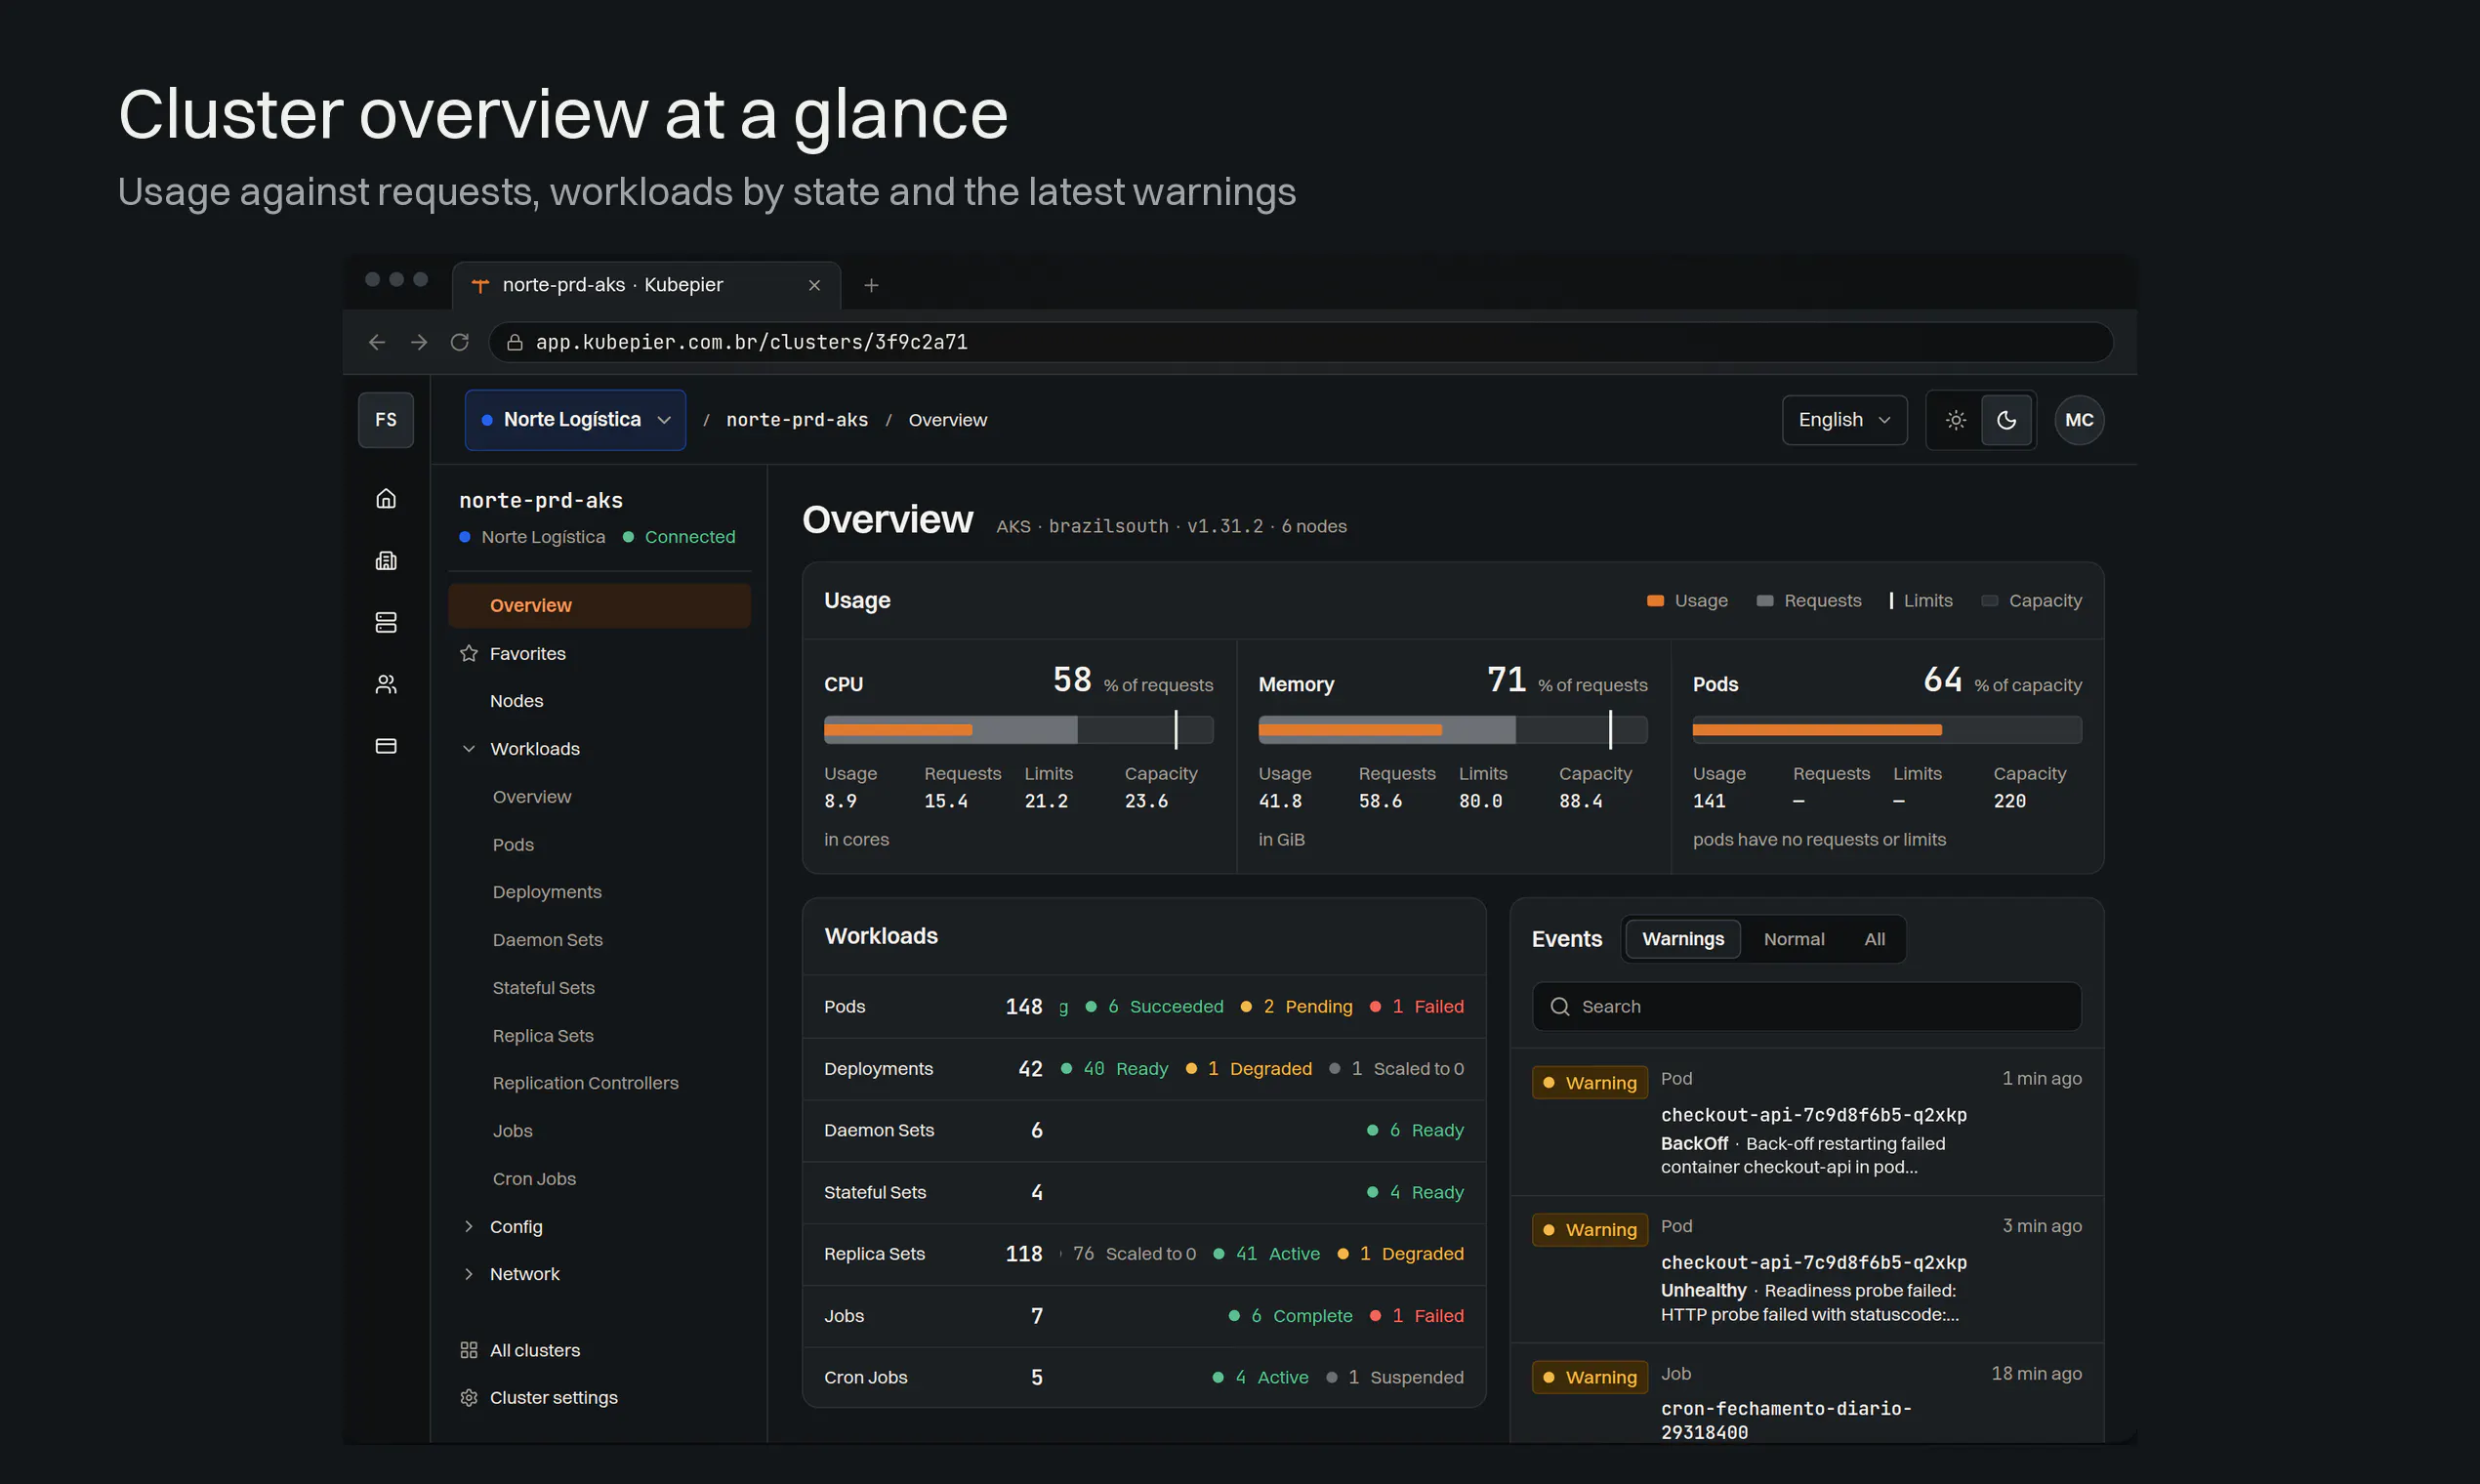Open the clusters server icon in rail

tap(386, 622)
